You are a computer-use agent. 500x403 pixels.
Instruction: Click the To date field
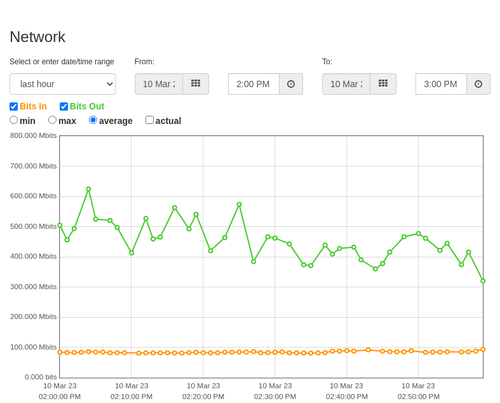346,84
